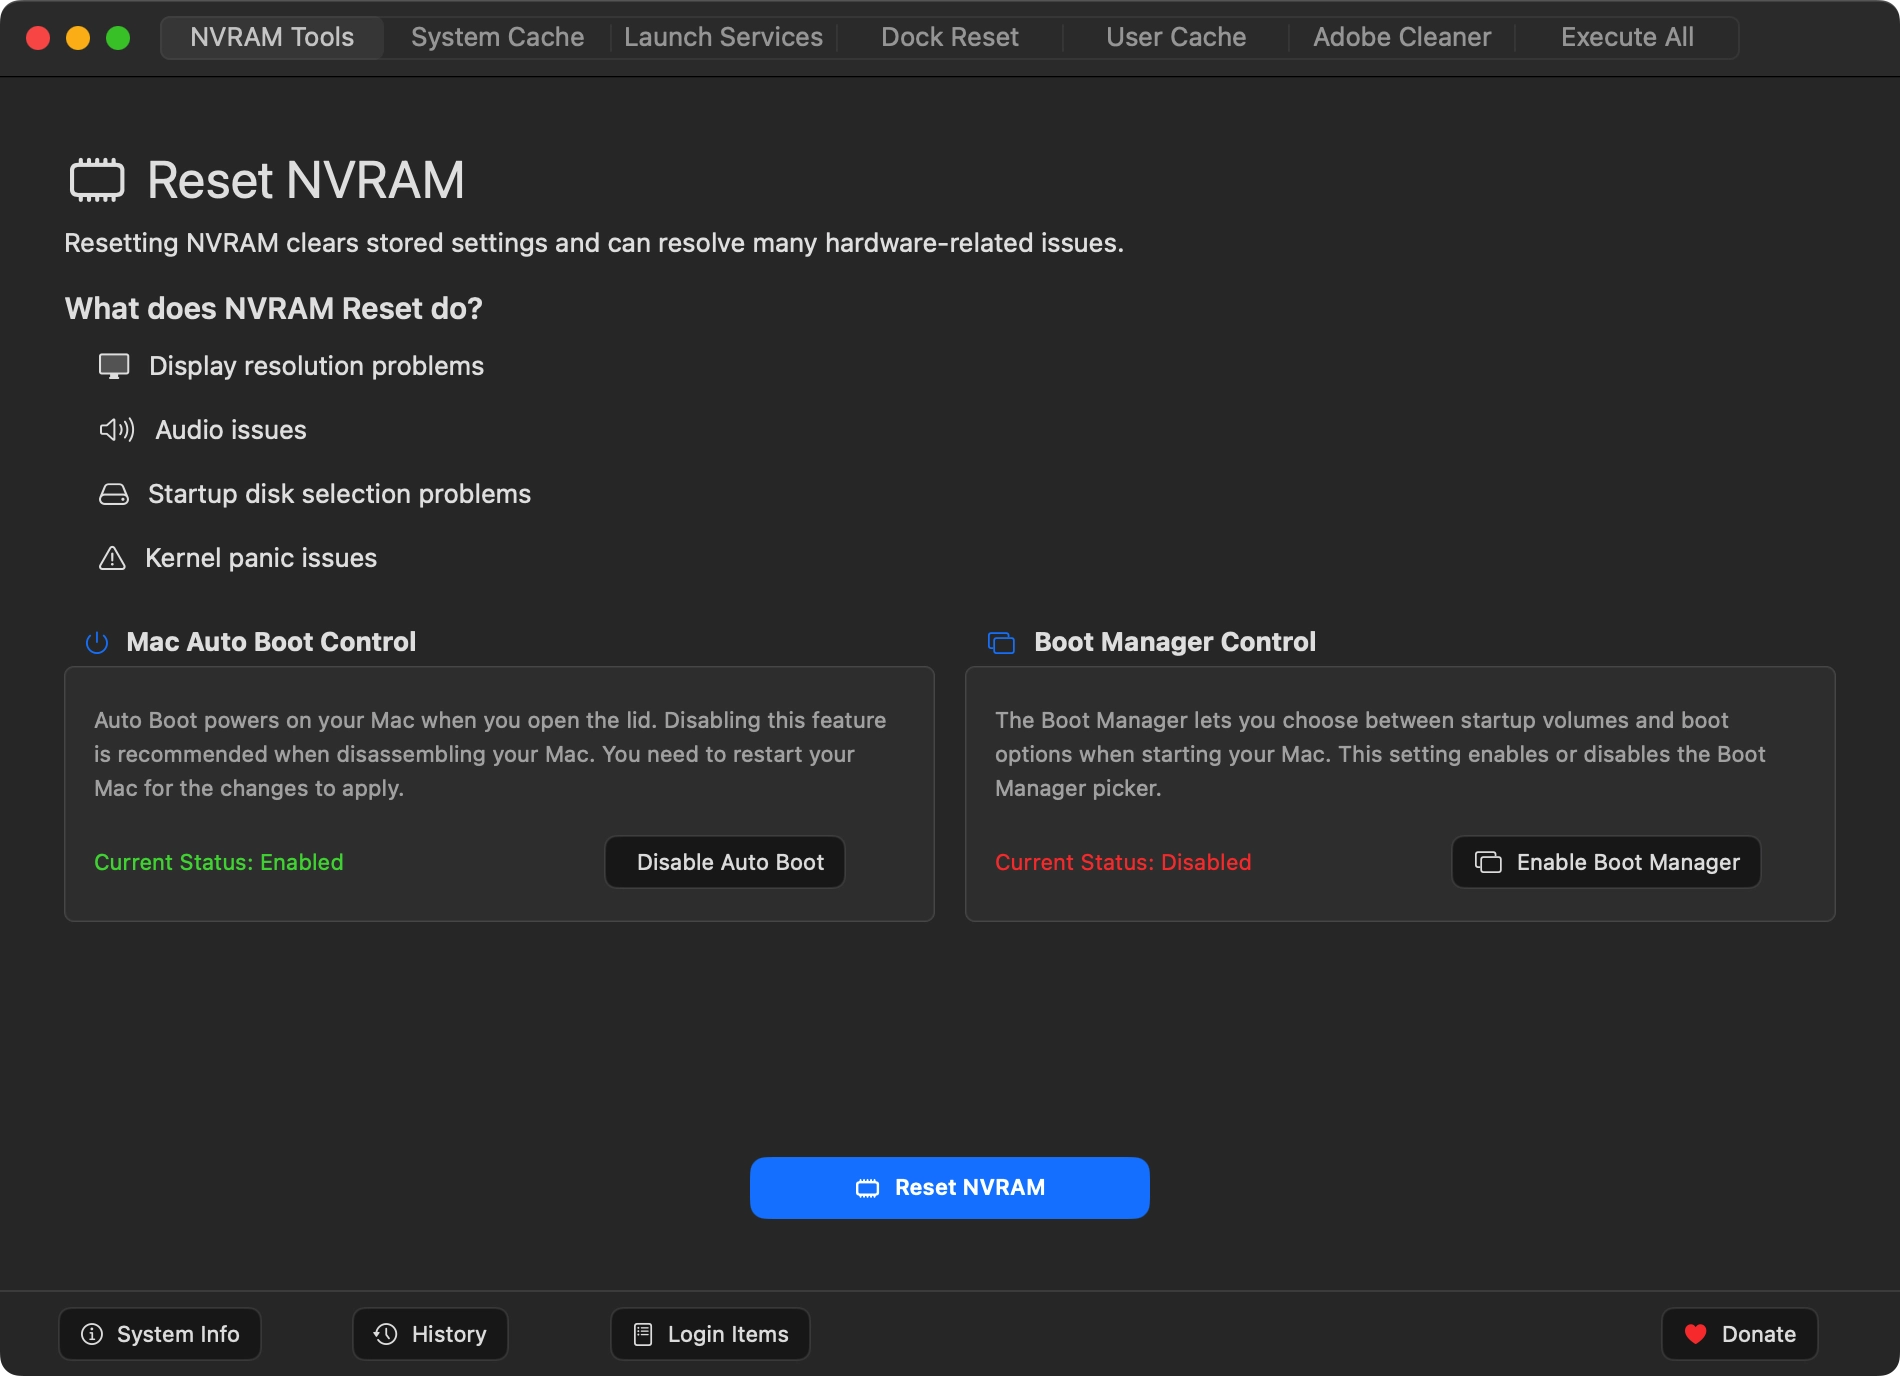
Task: Select the NVRAM Tools tab
Action: point(272,37)
